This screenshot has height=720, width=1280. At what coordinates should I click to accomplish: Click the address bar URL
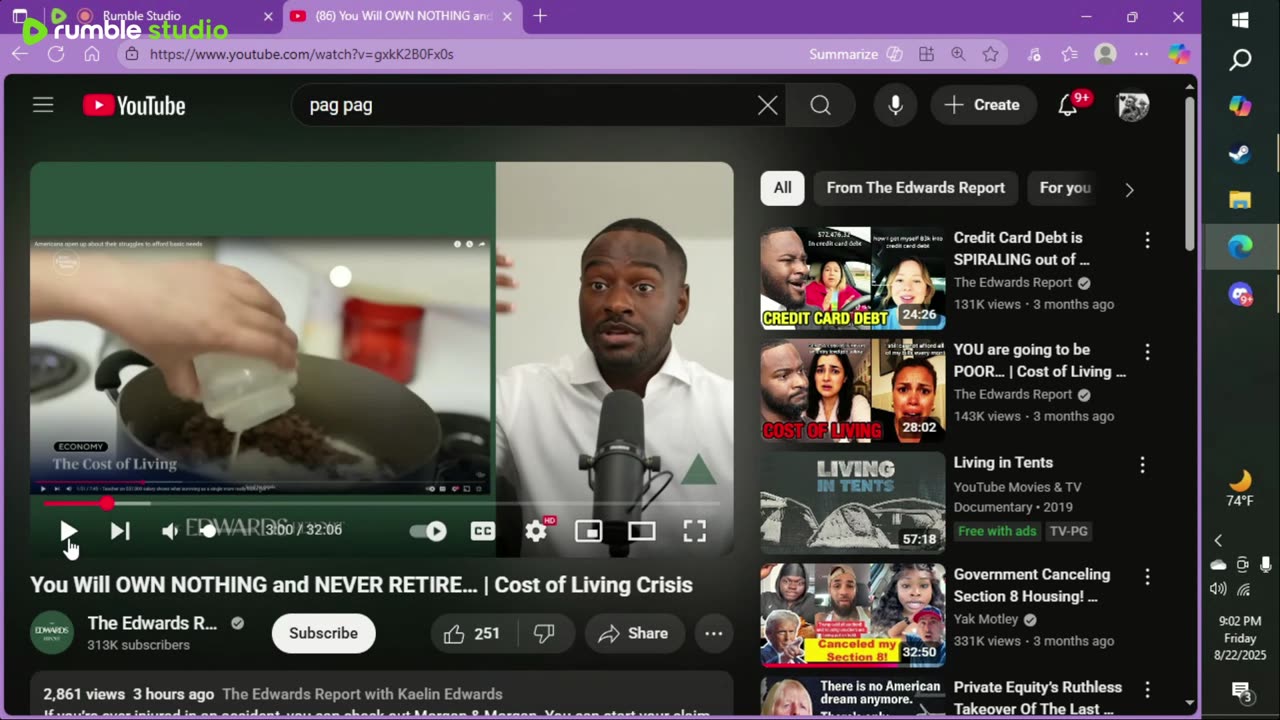point(301,54)
